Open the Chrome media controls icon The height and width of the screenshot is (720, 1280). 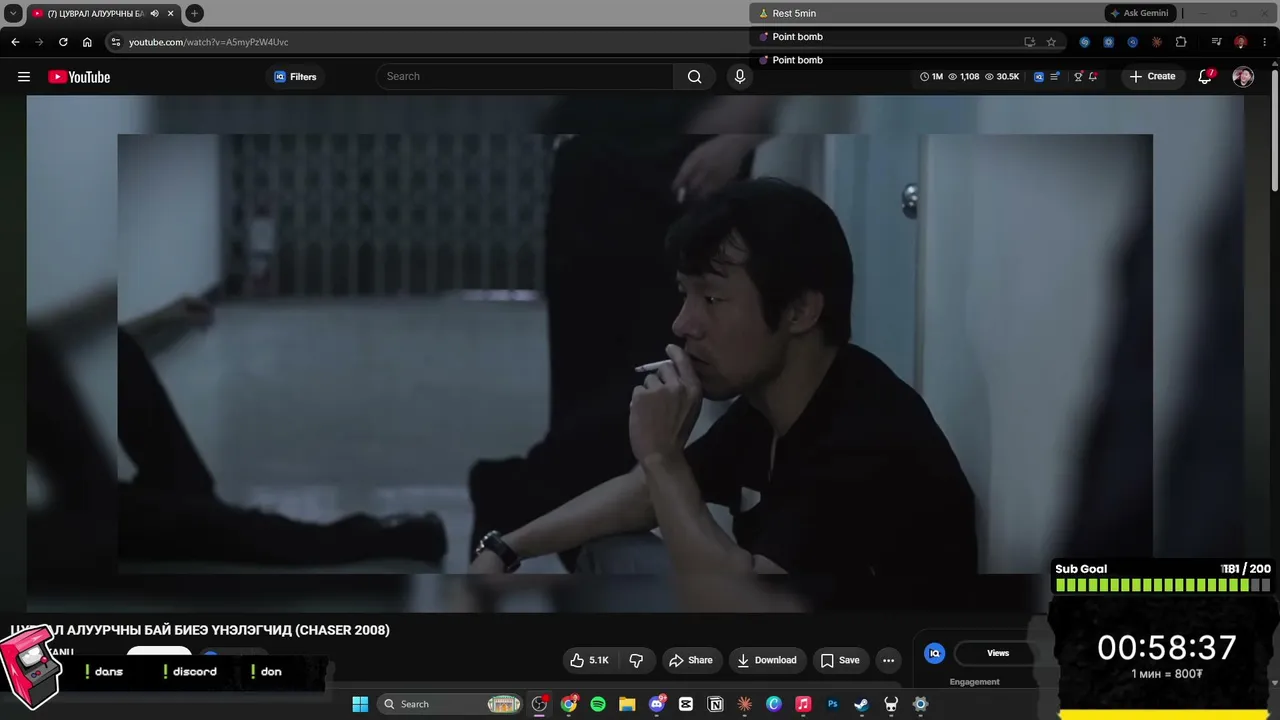click(x=1216, y=42)
